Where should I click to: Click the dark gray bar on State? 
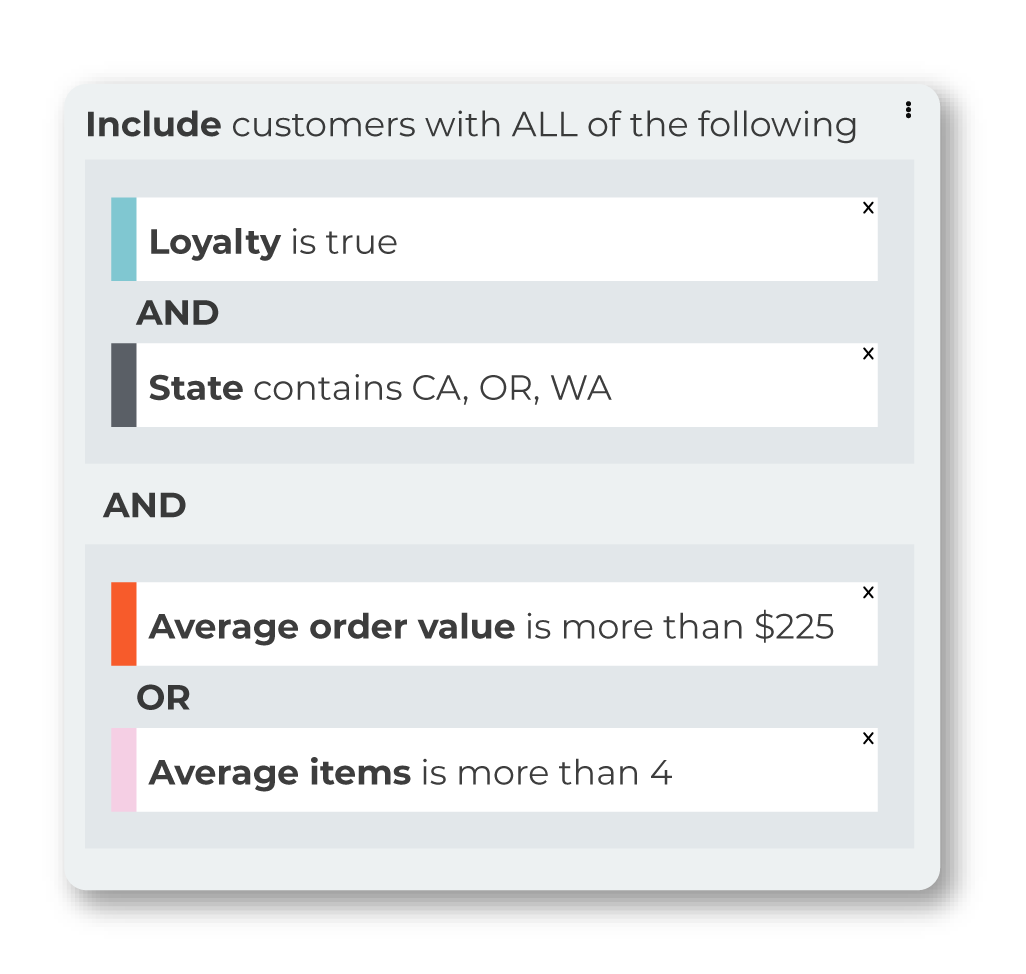click(124, 385)
